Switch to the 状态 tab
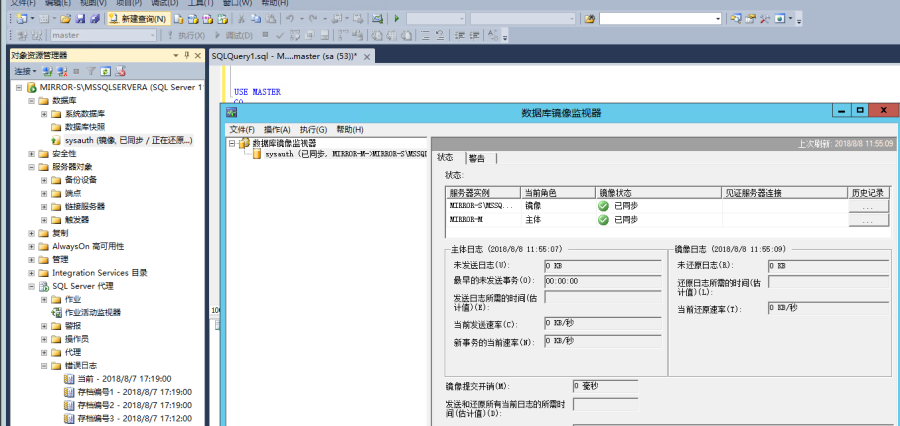Viewport: 900px width, 426px height. pos(445,157)
